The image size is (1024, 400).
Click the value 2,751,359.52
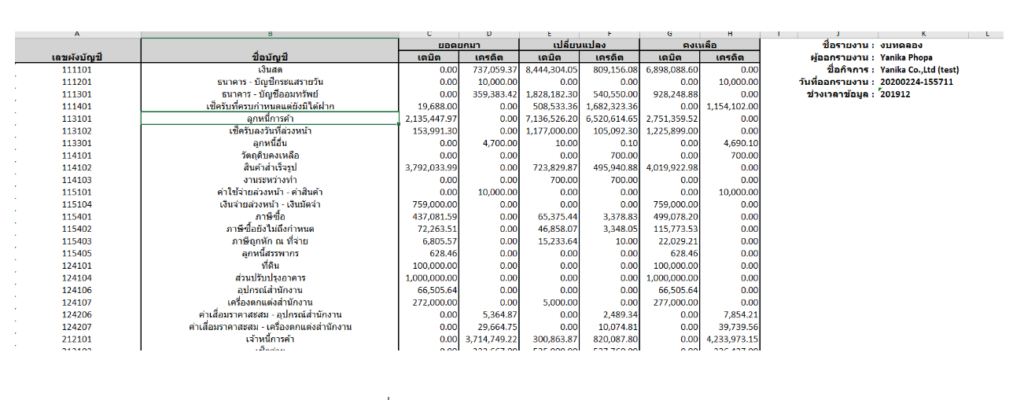671,118
